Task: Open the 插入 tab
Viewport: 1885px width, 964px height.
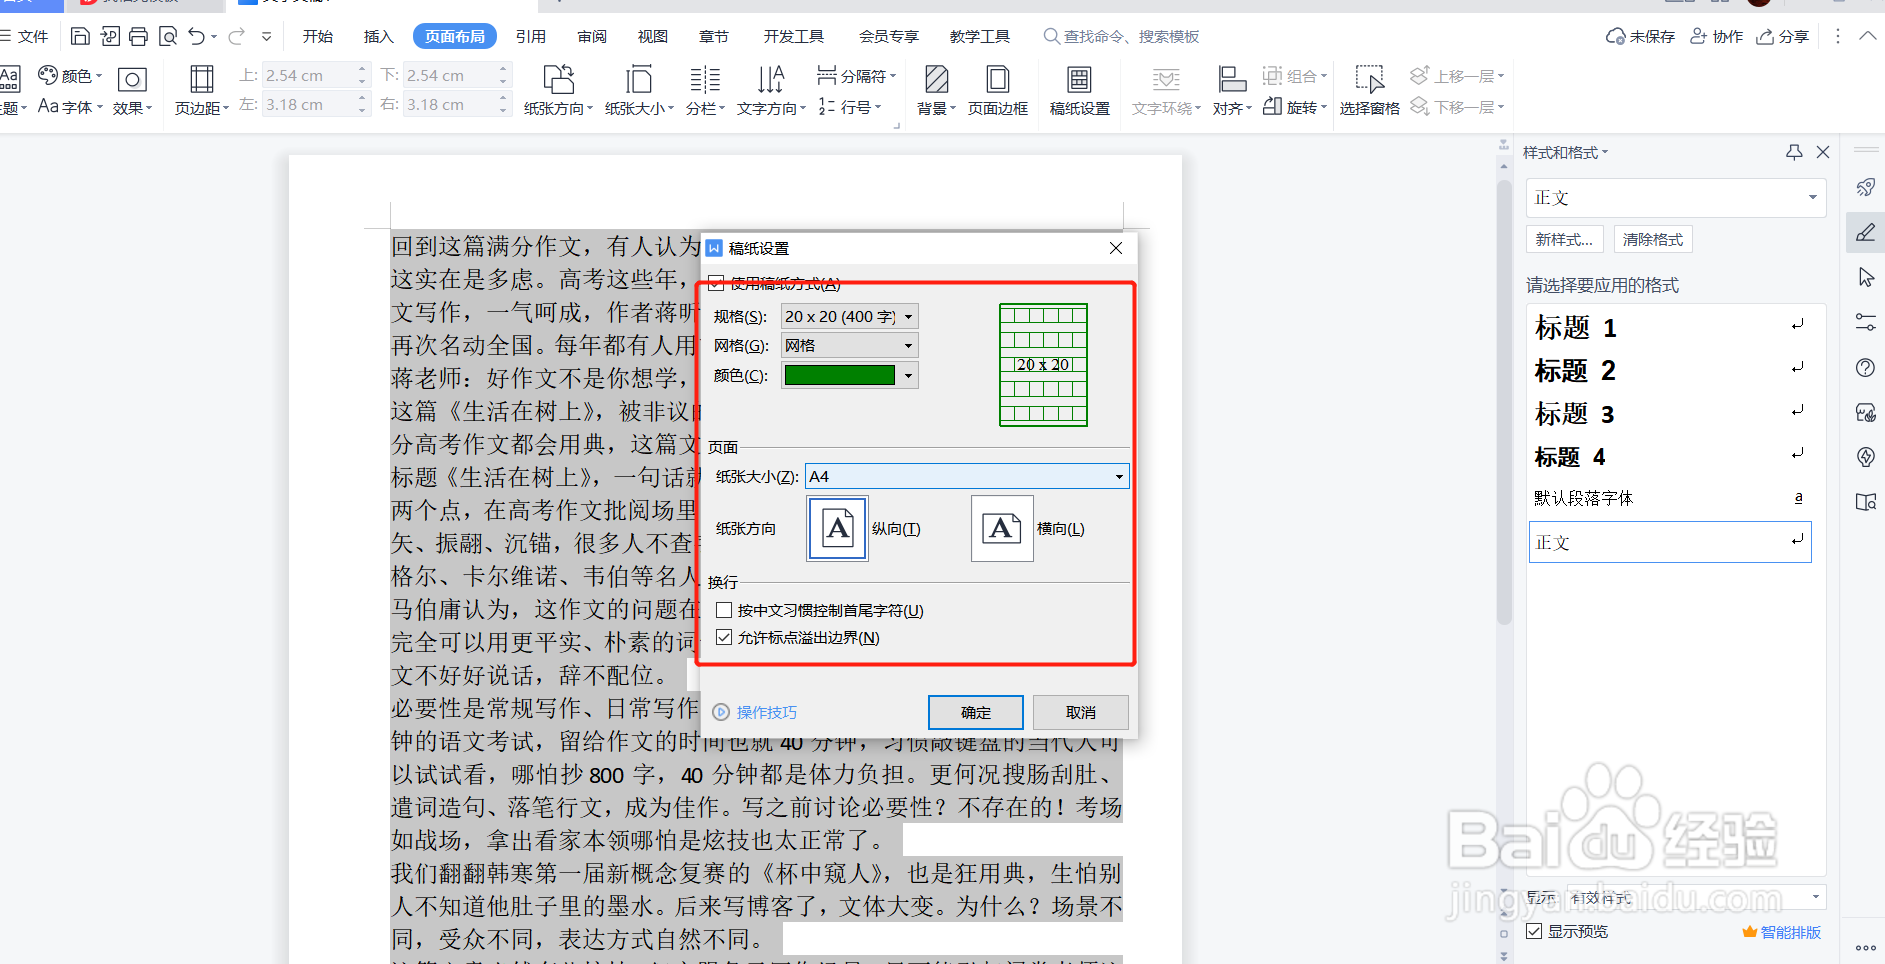Action: tap(379, 37)
